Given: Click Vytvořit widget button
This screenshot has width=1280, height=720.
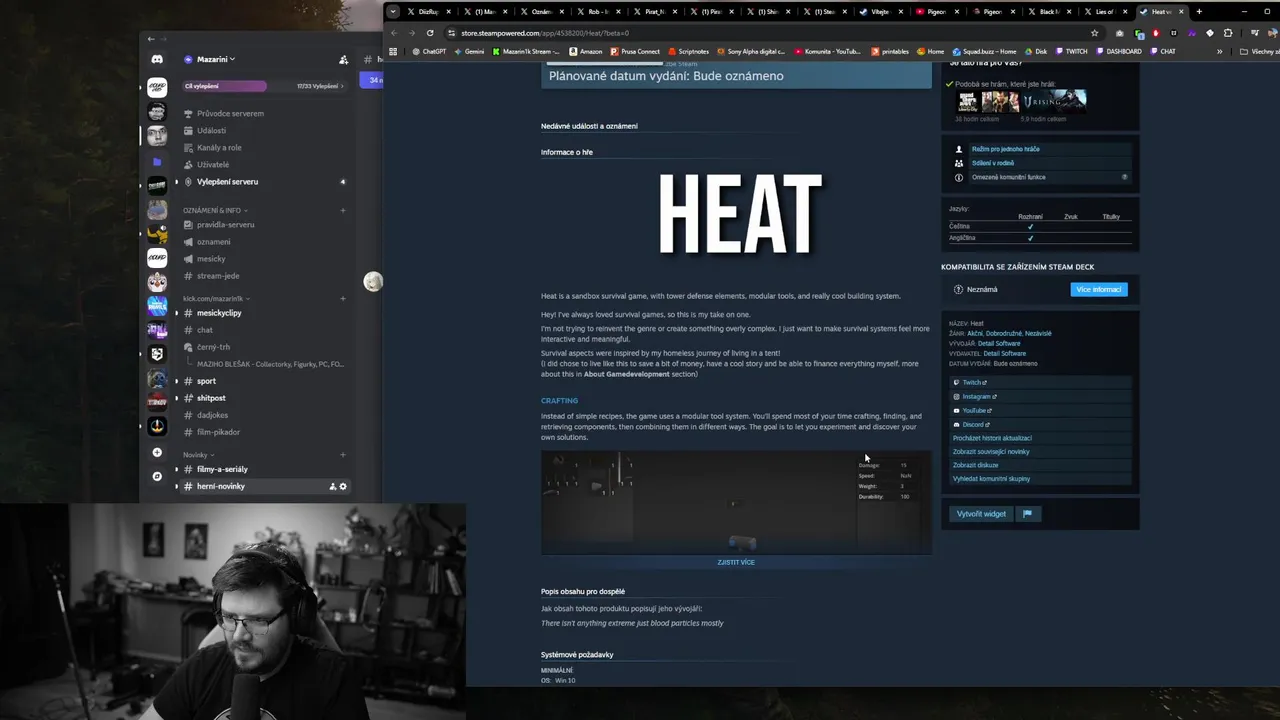Looking at the screenshot, I should point(981,514).
